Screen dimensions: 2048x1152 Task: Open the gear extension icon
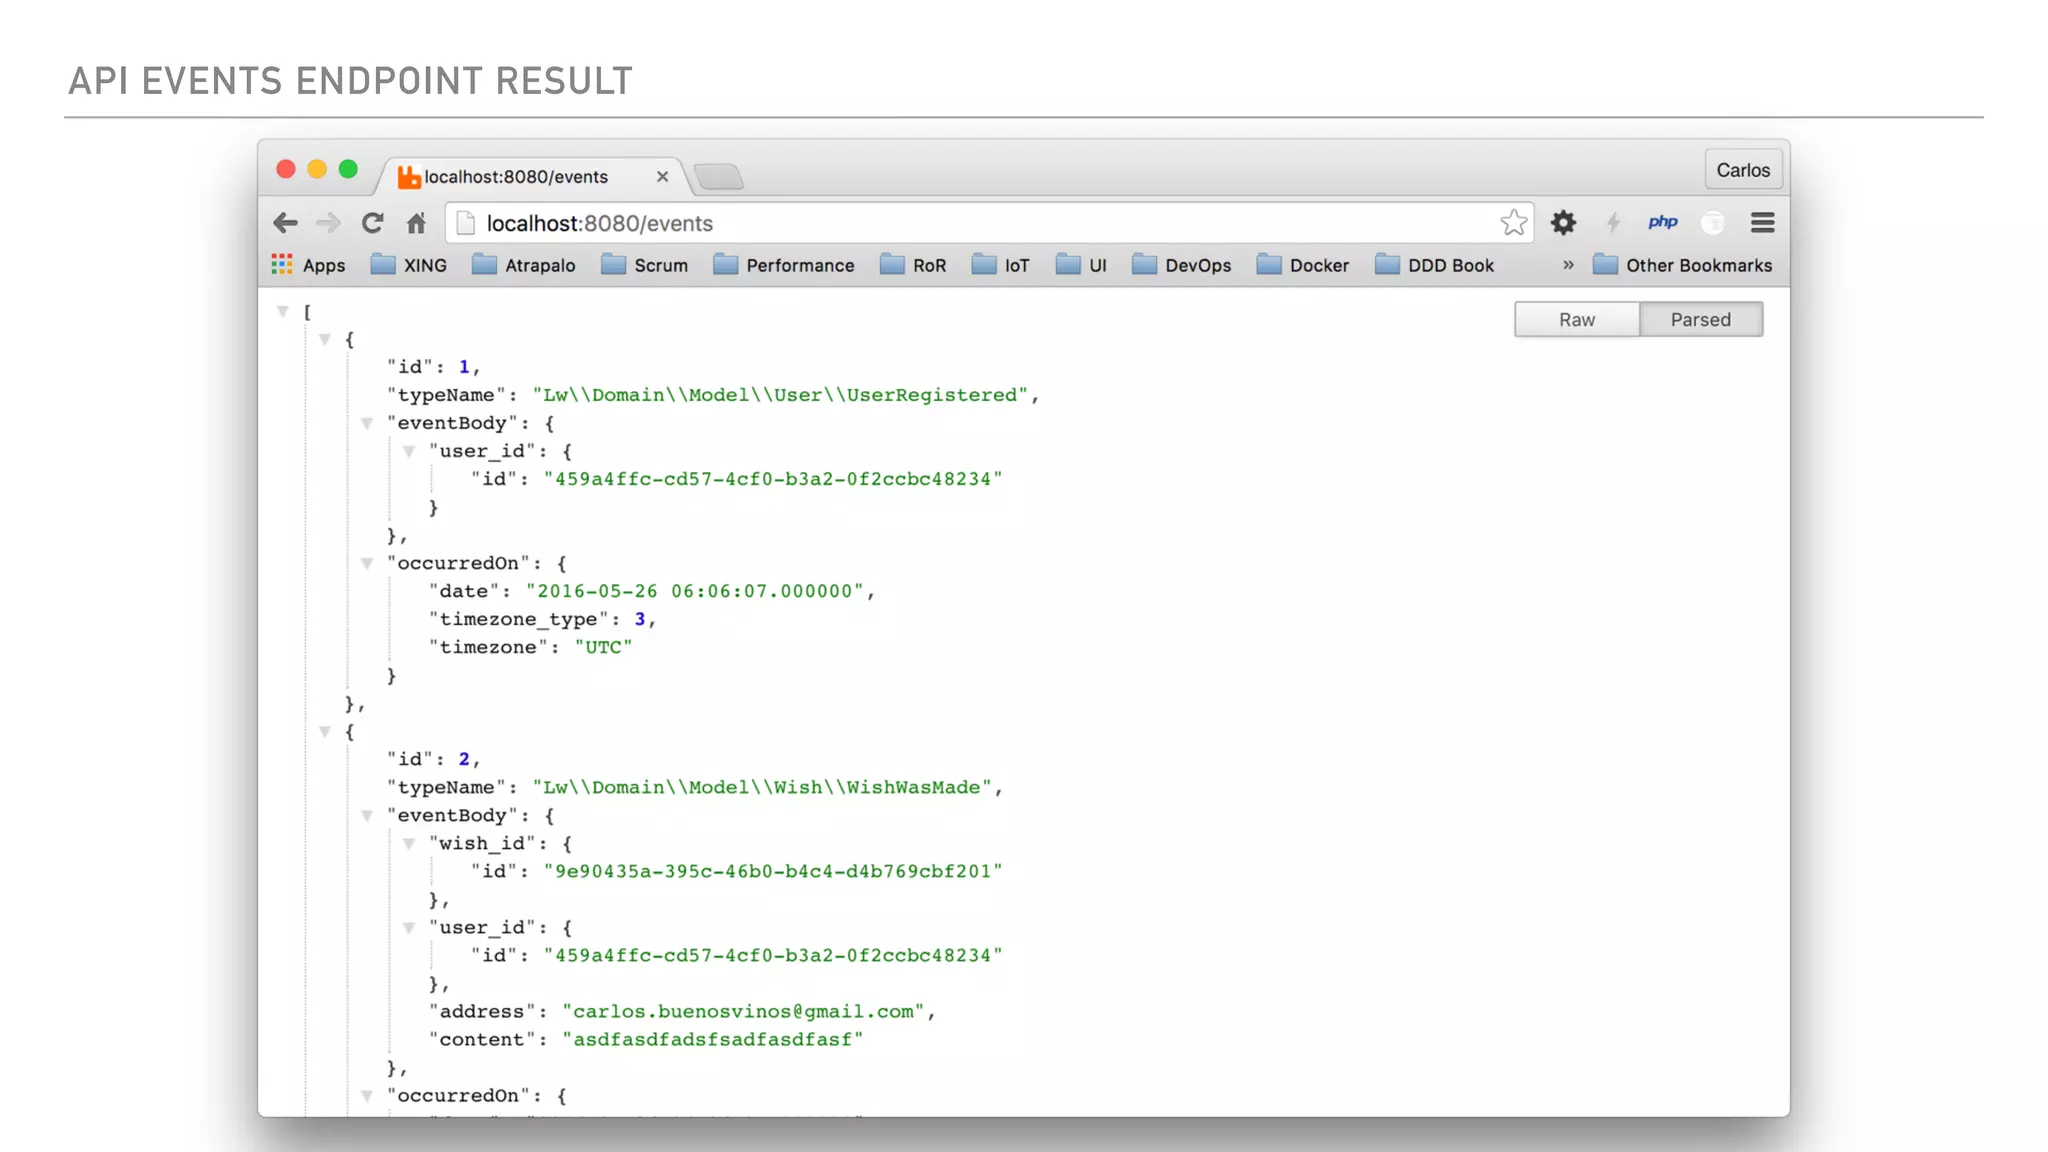(1563, 222)
